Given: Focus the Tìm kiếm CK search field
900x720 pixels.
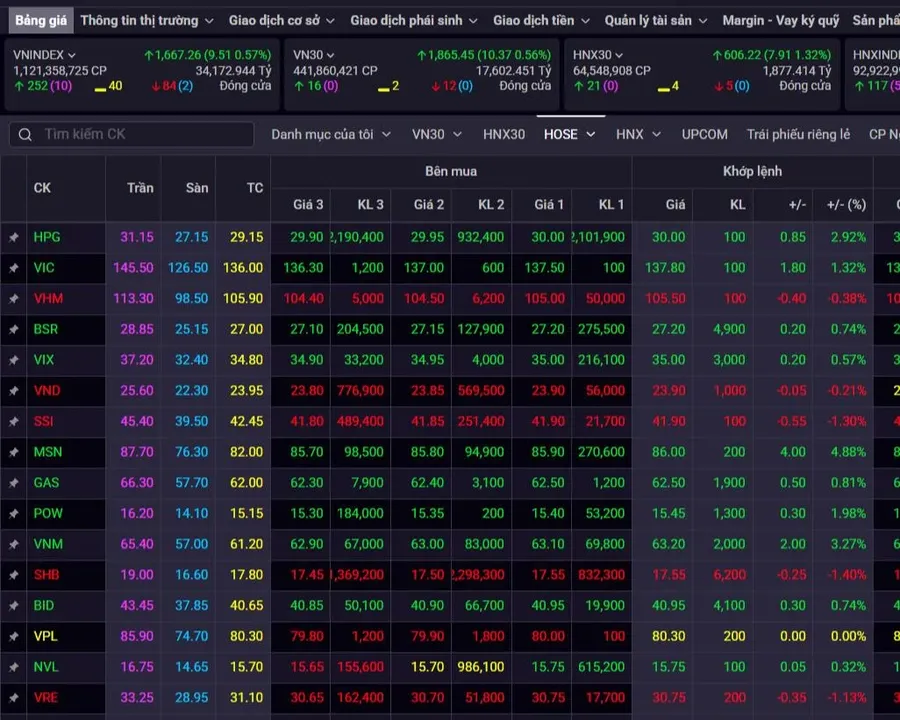Looking at the screenshot, I should point(131,134).
